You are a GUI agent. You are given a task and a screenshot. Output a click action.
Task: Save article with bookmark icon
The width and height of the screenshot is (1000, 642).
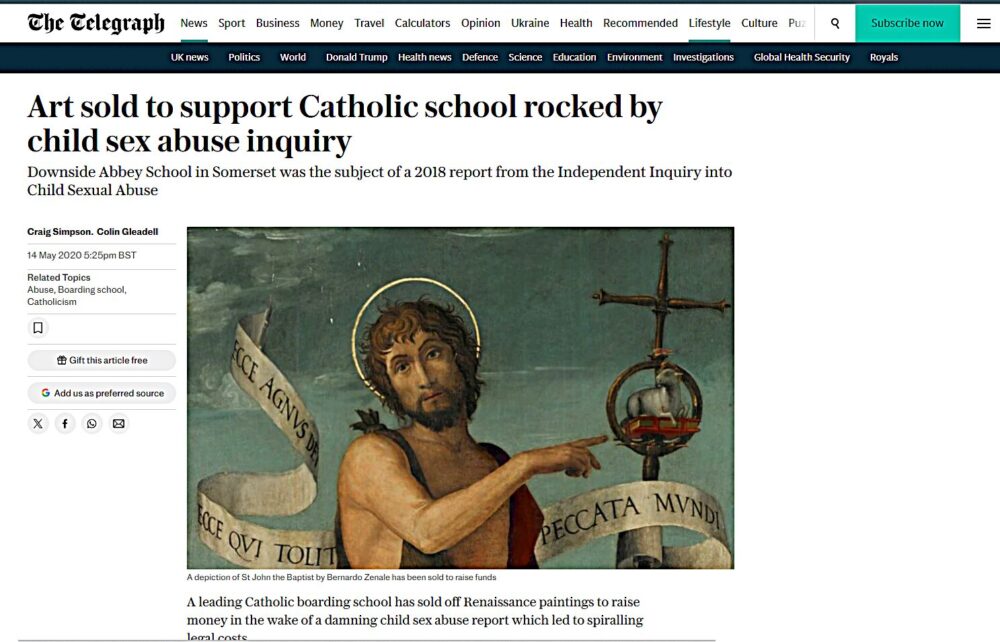tap(38, 328)
